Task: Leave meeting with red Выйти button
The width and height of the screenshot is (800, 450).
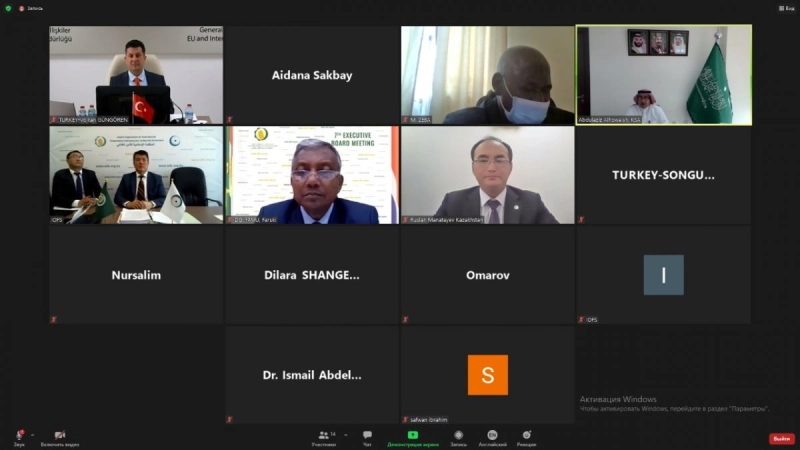Action: point(782,439)
